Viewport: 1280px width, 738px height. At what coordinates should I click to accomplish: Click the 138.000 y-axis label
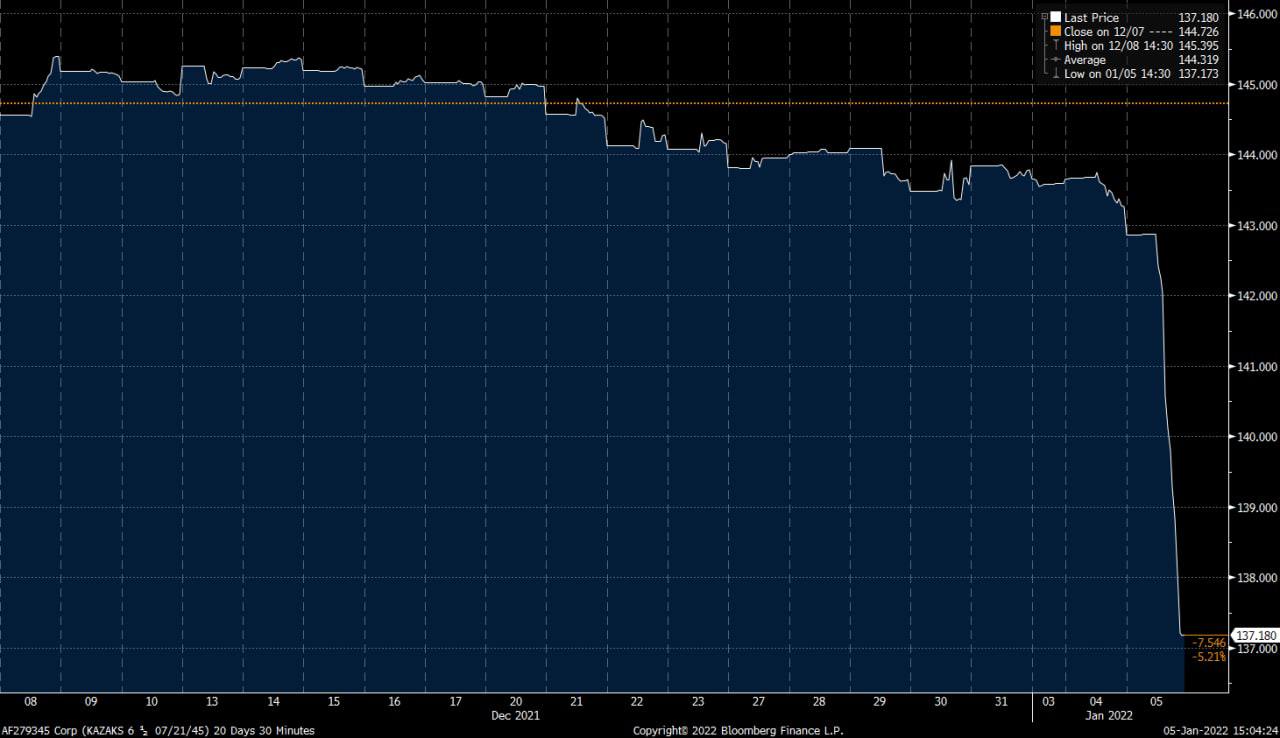[x=1257, y=578]
